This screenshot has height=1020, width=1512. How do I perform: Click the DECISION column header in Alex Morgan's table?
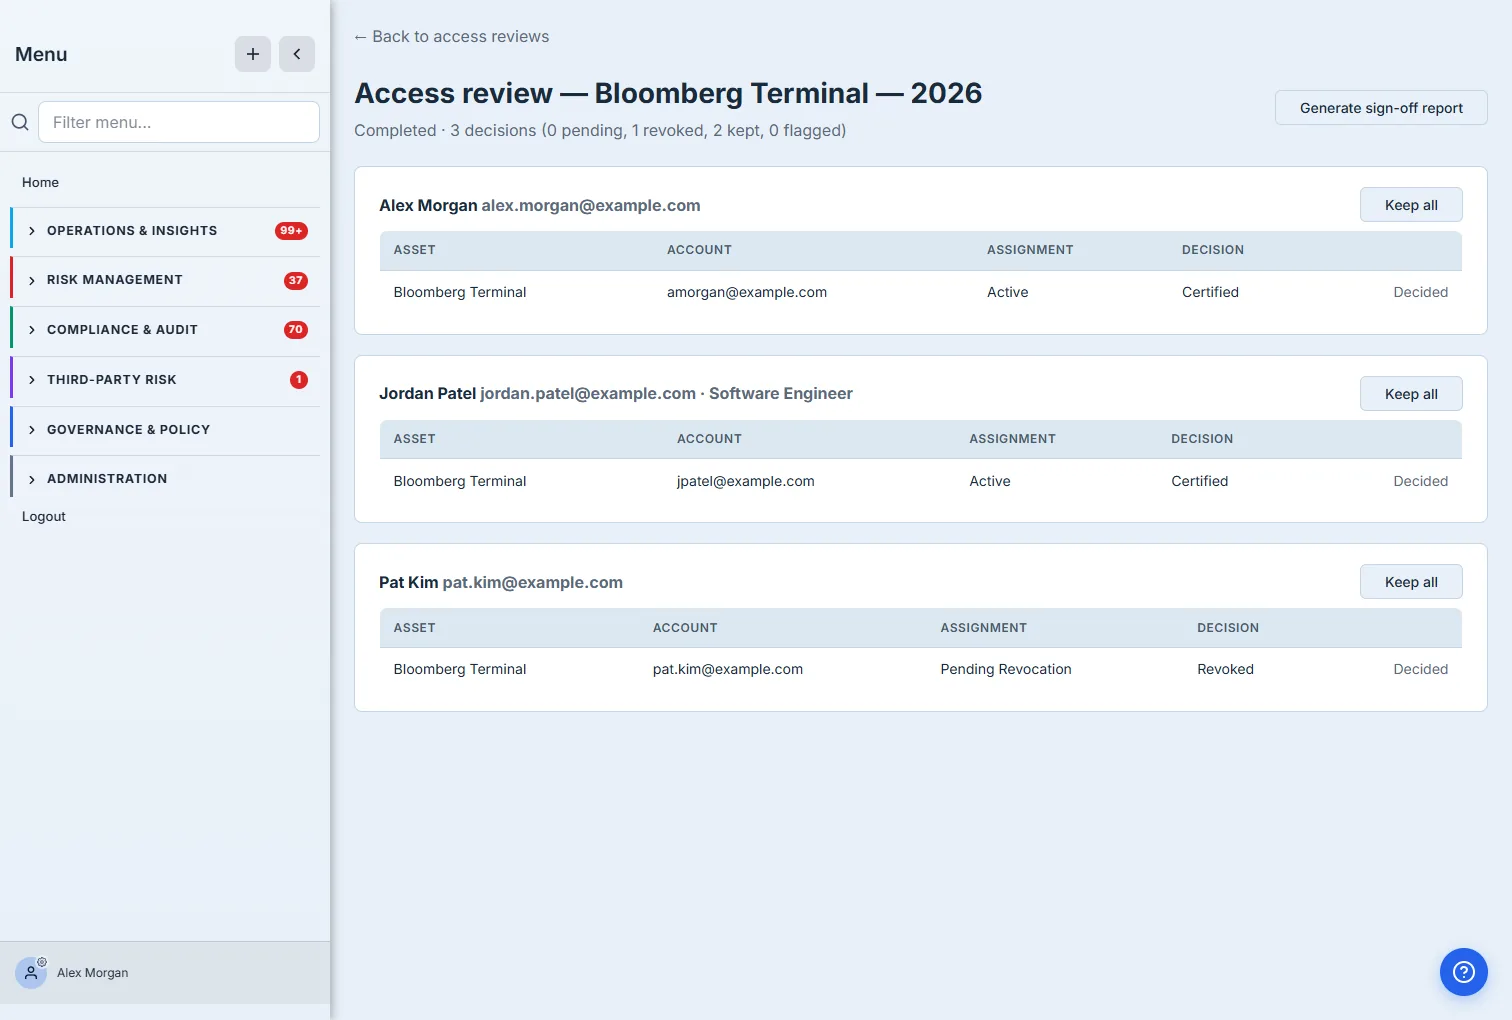(1213, 250)
